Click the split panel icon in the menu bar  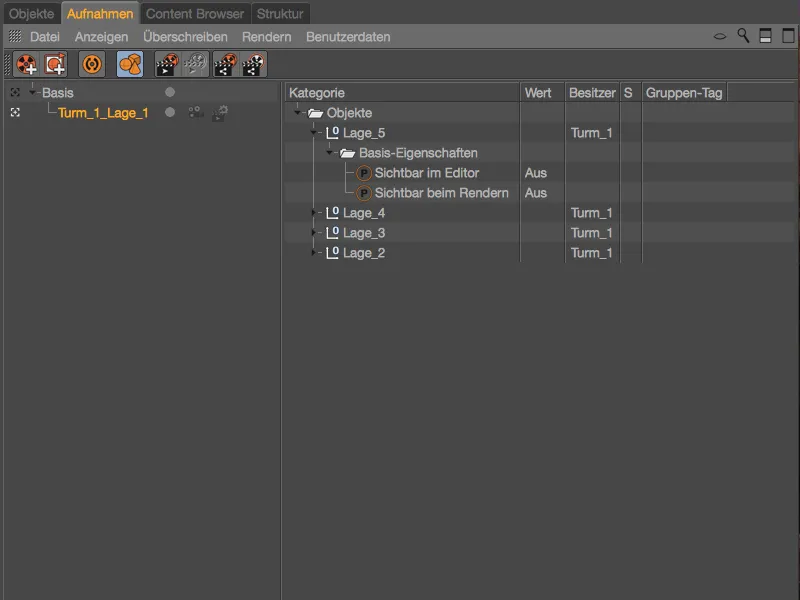pos(765,36)
